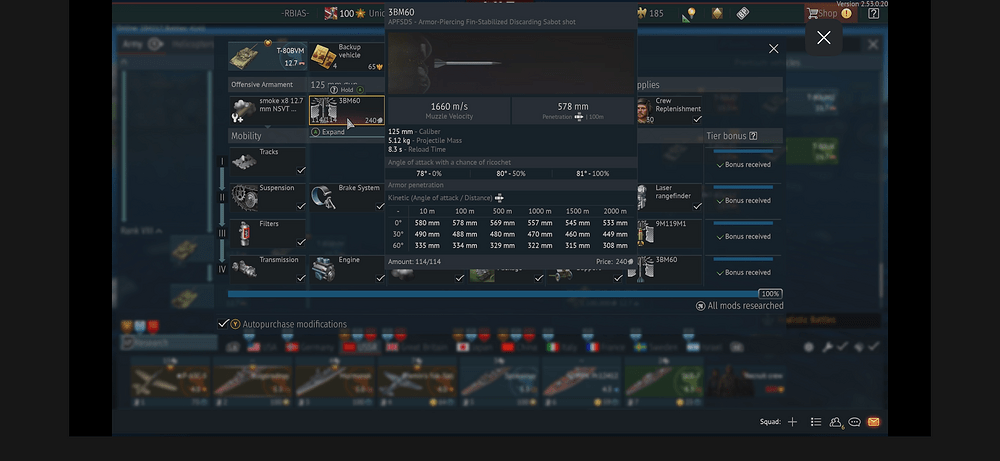Open the smoke x8 12.7 mm NSVT selector
Image resolution: width=1000 pixels, height=461 pixels.
pyautogui.click(x=246, y=110)
